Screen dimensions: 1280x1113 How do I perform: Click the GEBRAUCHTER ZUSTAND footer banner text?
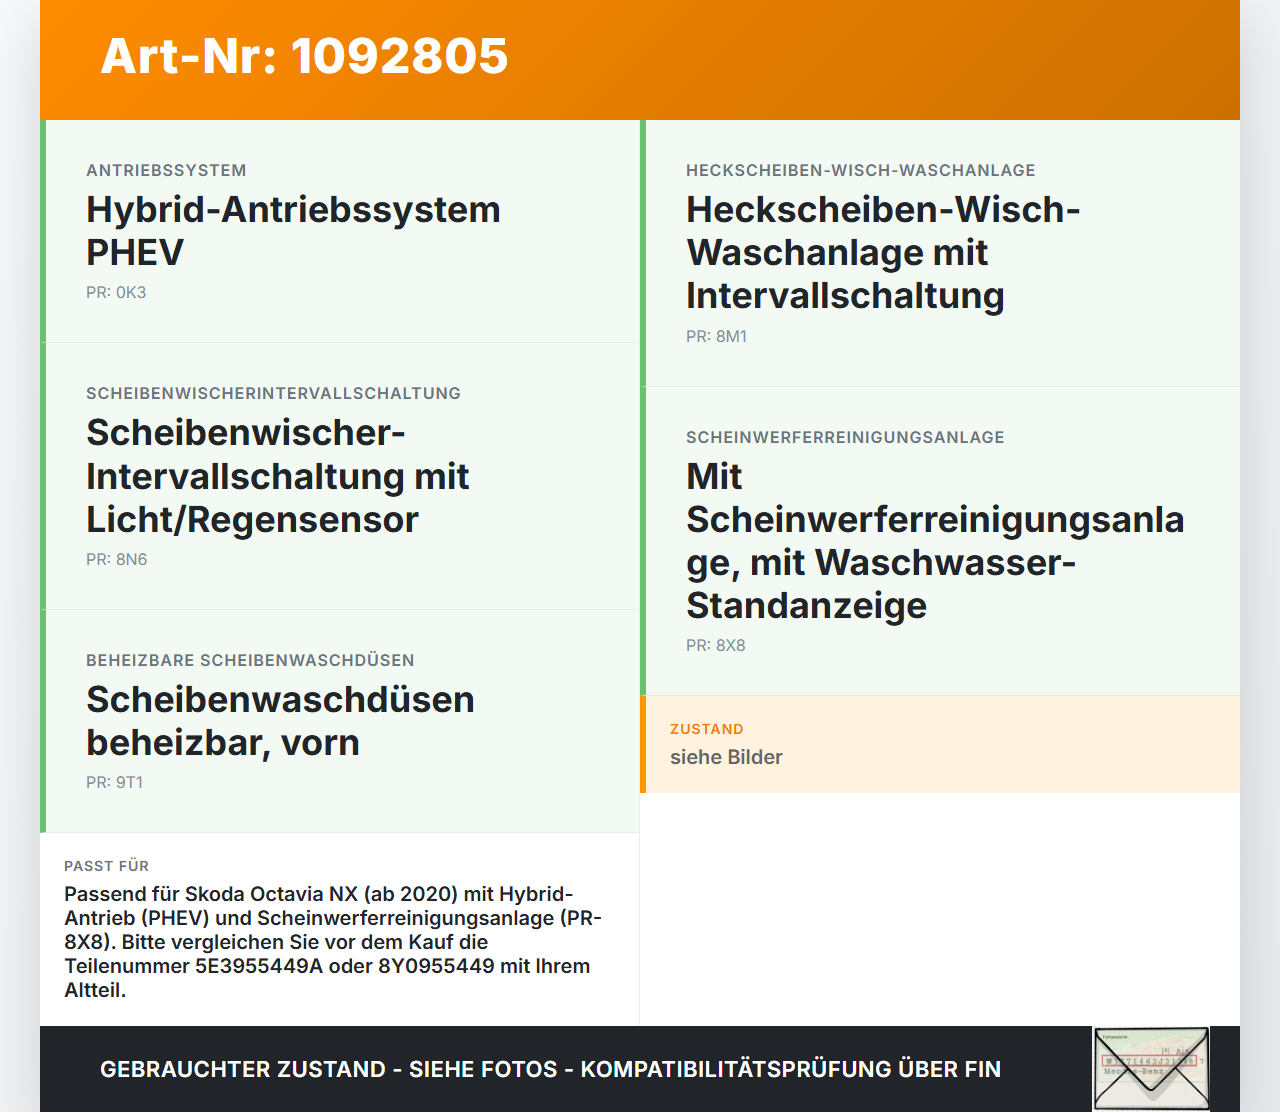550,1069
